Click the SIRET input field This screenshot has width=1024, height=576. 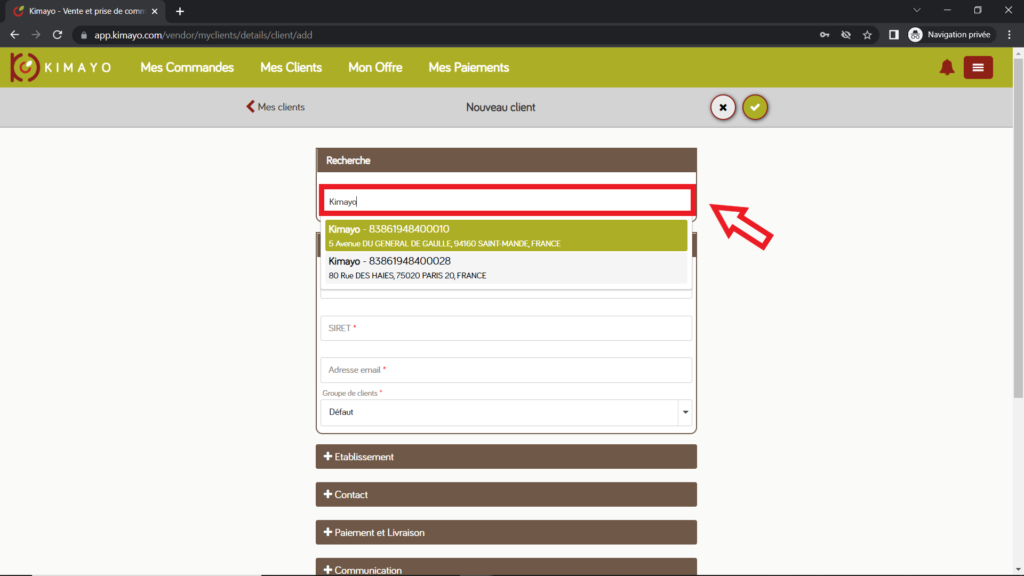(506, 328)
